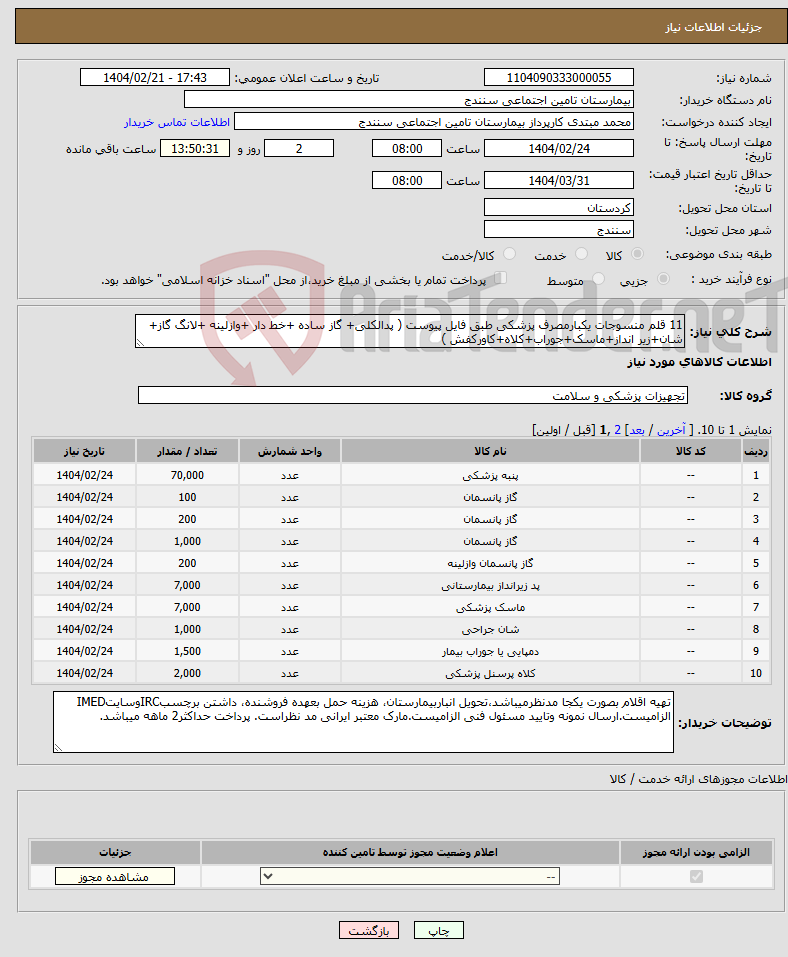788x957 pixels.
Task: Click the چاپ print button
Action: point(438,931)
